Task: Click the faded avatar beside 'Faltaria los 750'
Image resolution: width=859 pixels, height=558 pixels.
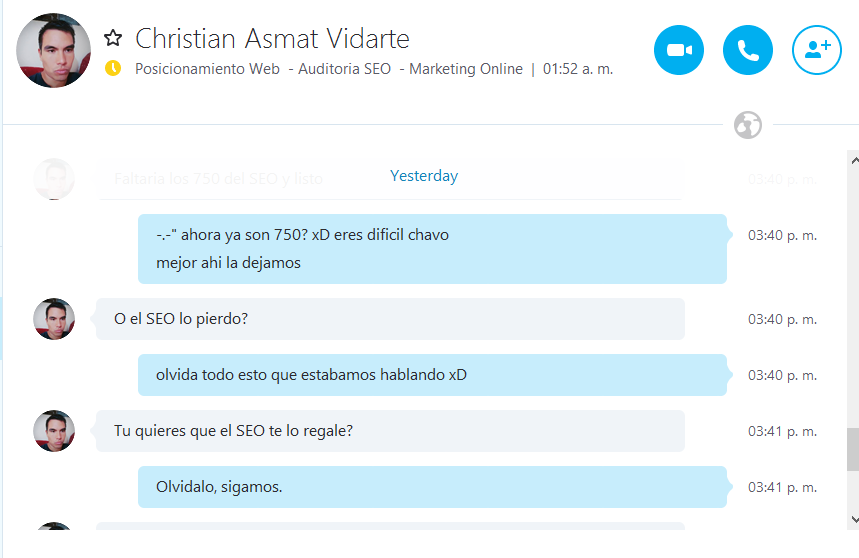Action: (x=54, y=179)
